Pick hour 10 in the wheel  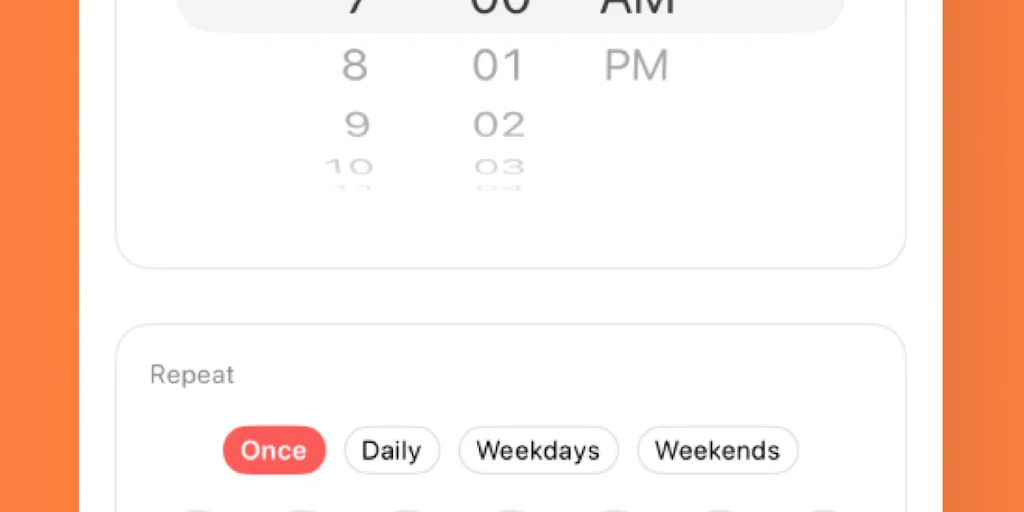(x=349, y=166)
